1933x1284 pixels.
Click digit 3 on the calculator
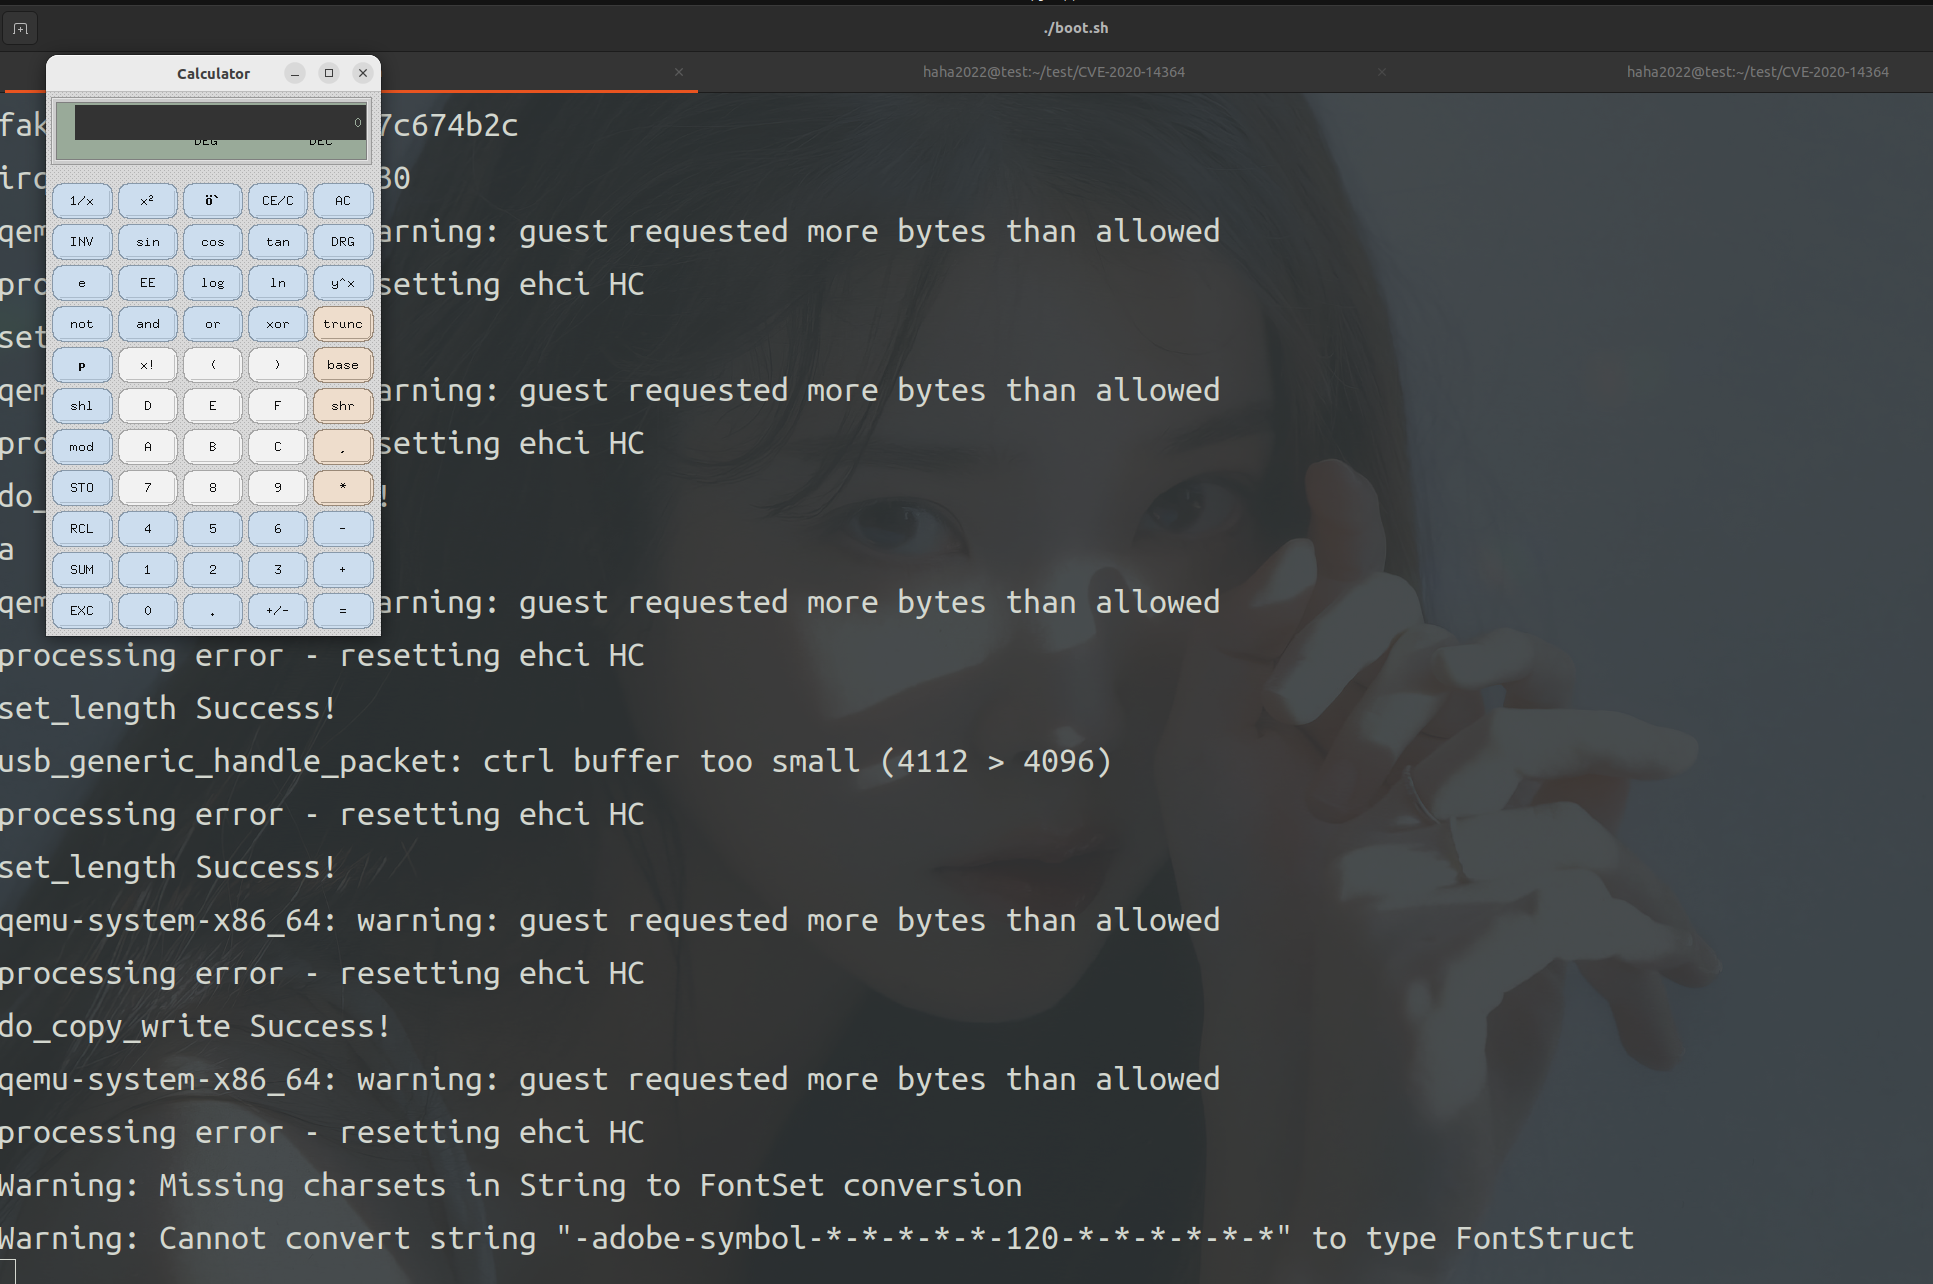277,570
